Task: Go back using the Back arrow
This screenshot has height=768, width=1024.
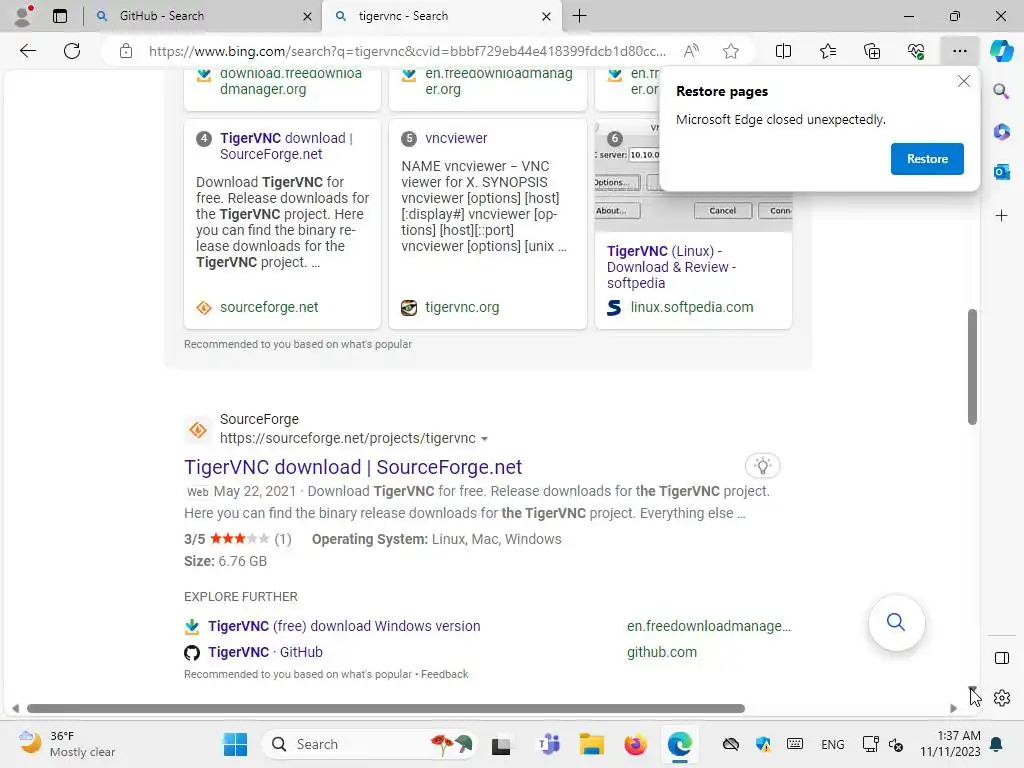Action: (27, 51)
